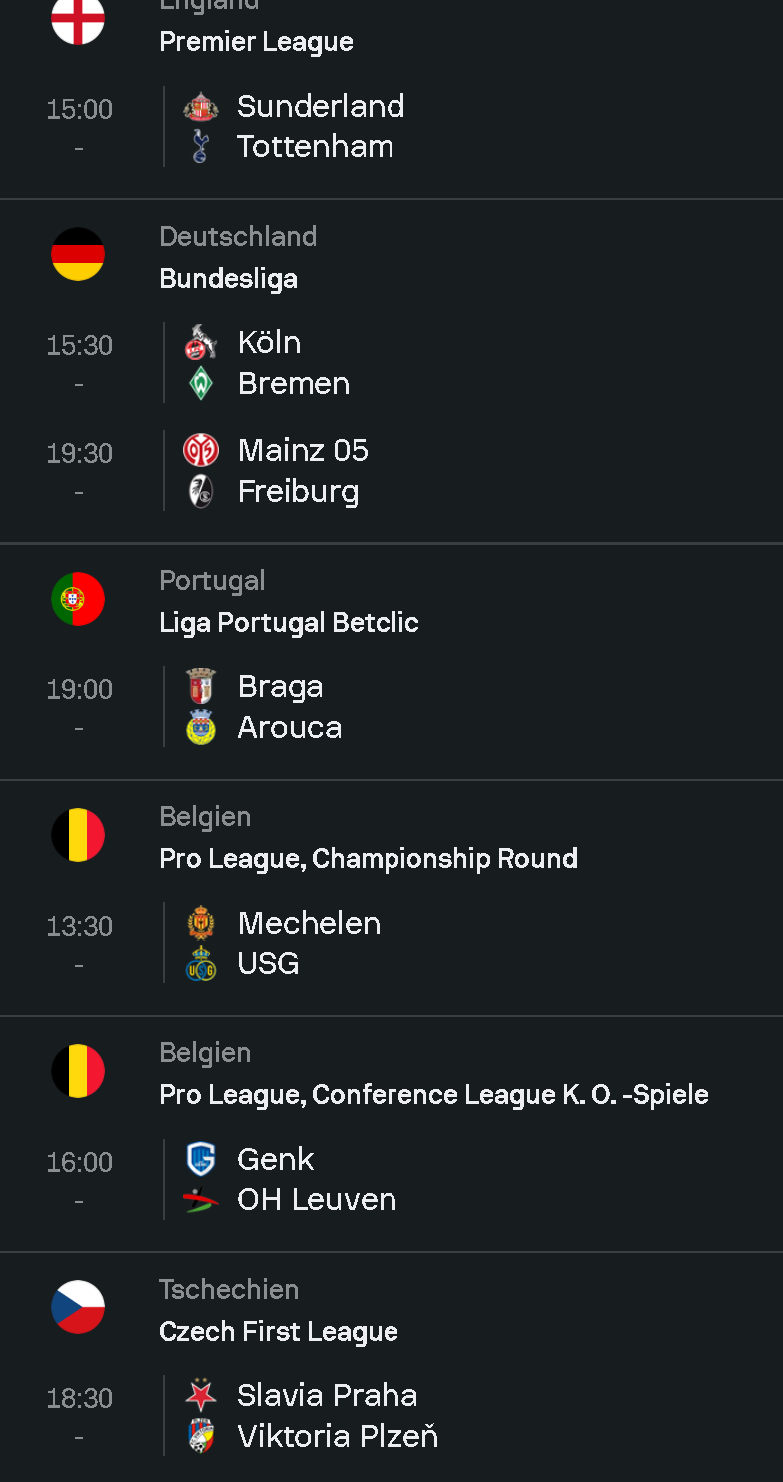783x1482 pixels.
Task: Click the England flag icon
Action: 78,20
